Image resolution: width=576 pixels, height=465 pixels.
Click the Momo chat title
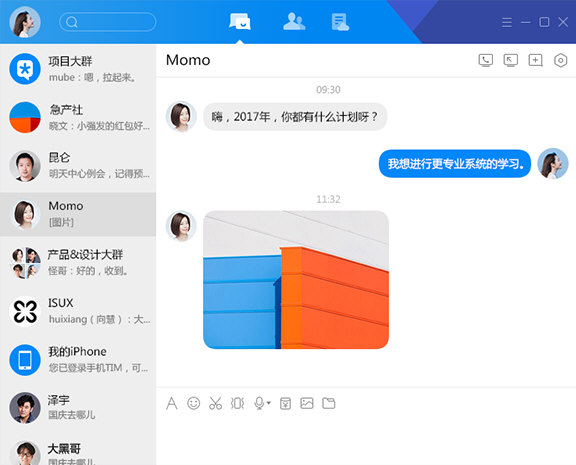pyautogui.click(x=188, y=60)
